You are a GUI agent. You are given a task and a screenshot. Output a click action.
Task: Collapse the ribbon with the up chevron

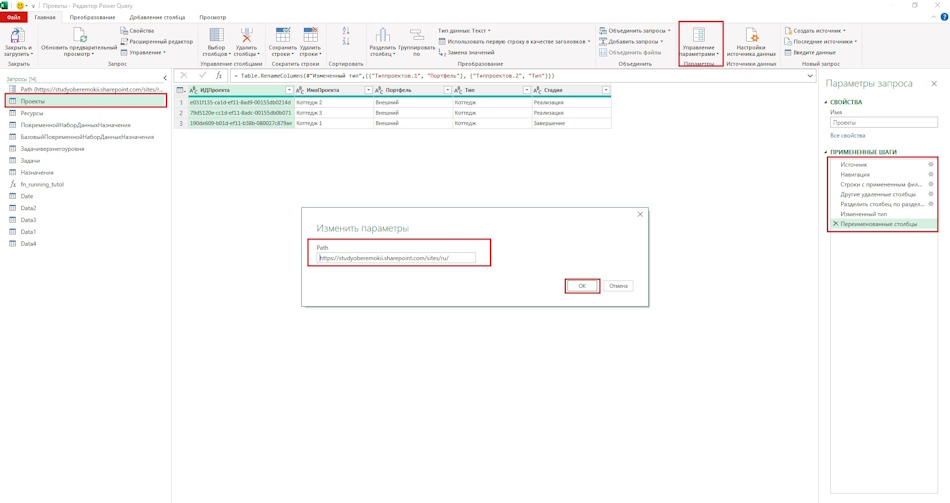(x=934, y=17)
